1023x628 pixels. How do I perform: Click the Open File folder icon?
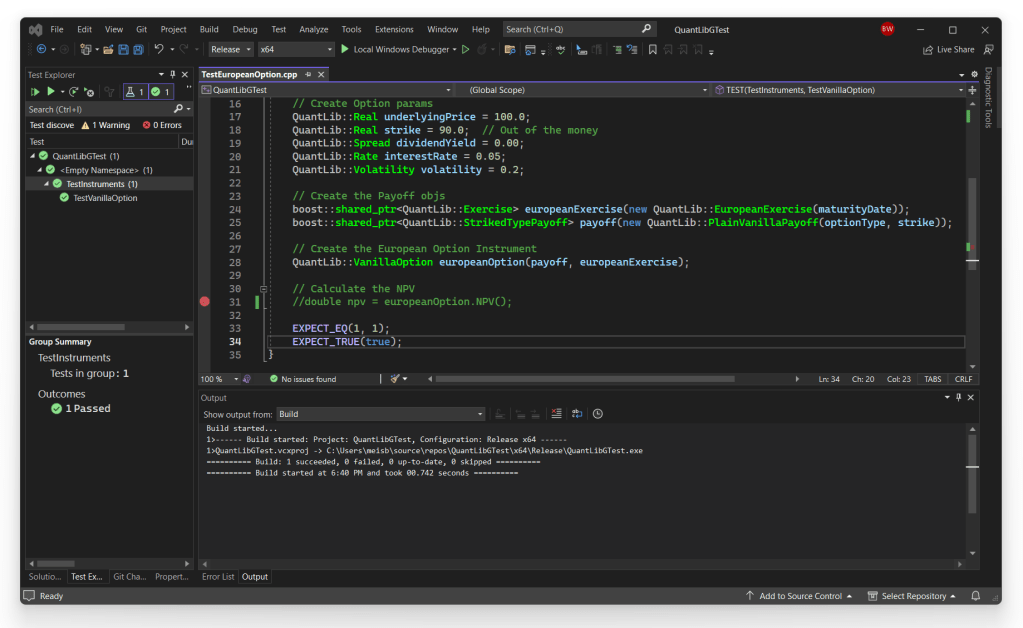tap(108, 50)
